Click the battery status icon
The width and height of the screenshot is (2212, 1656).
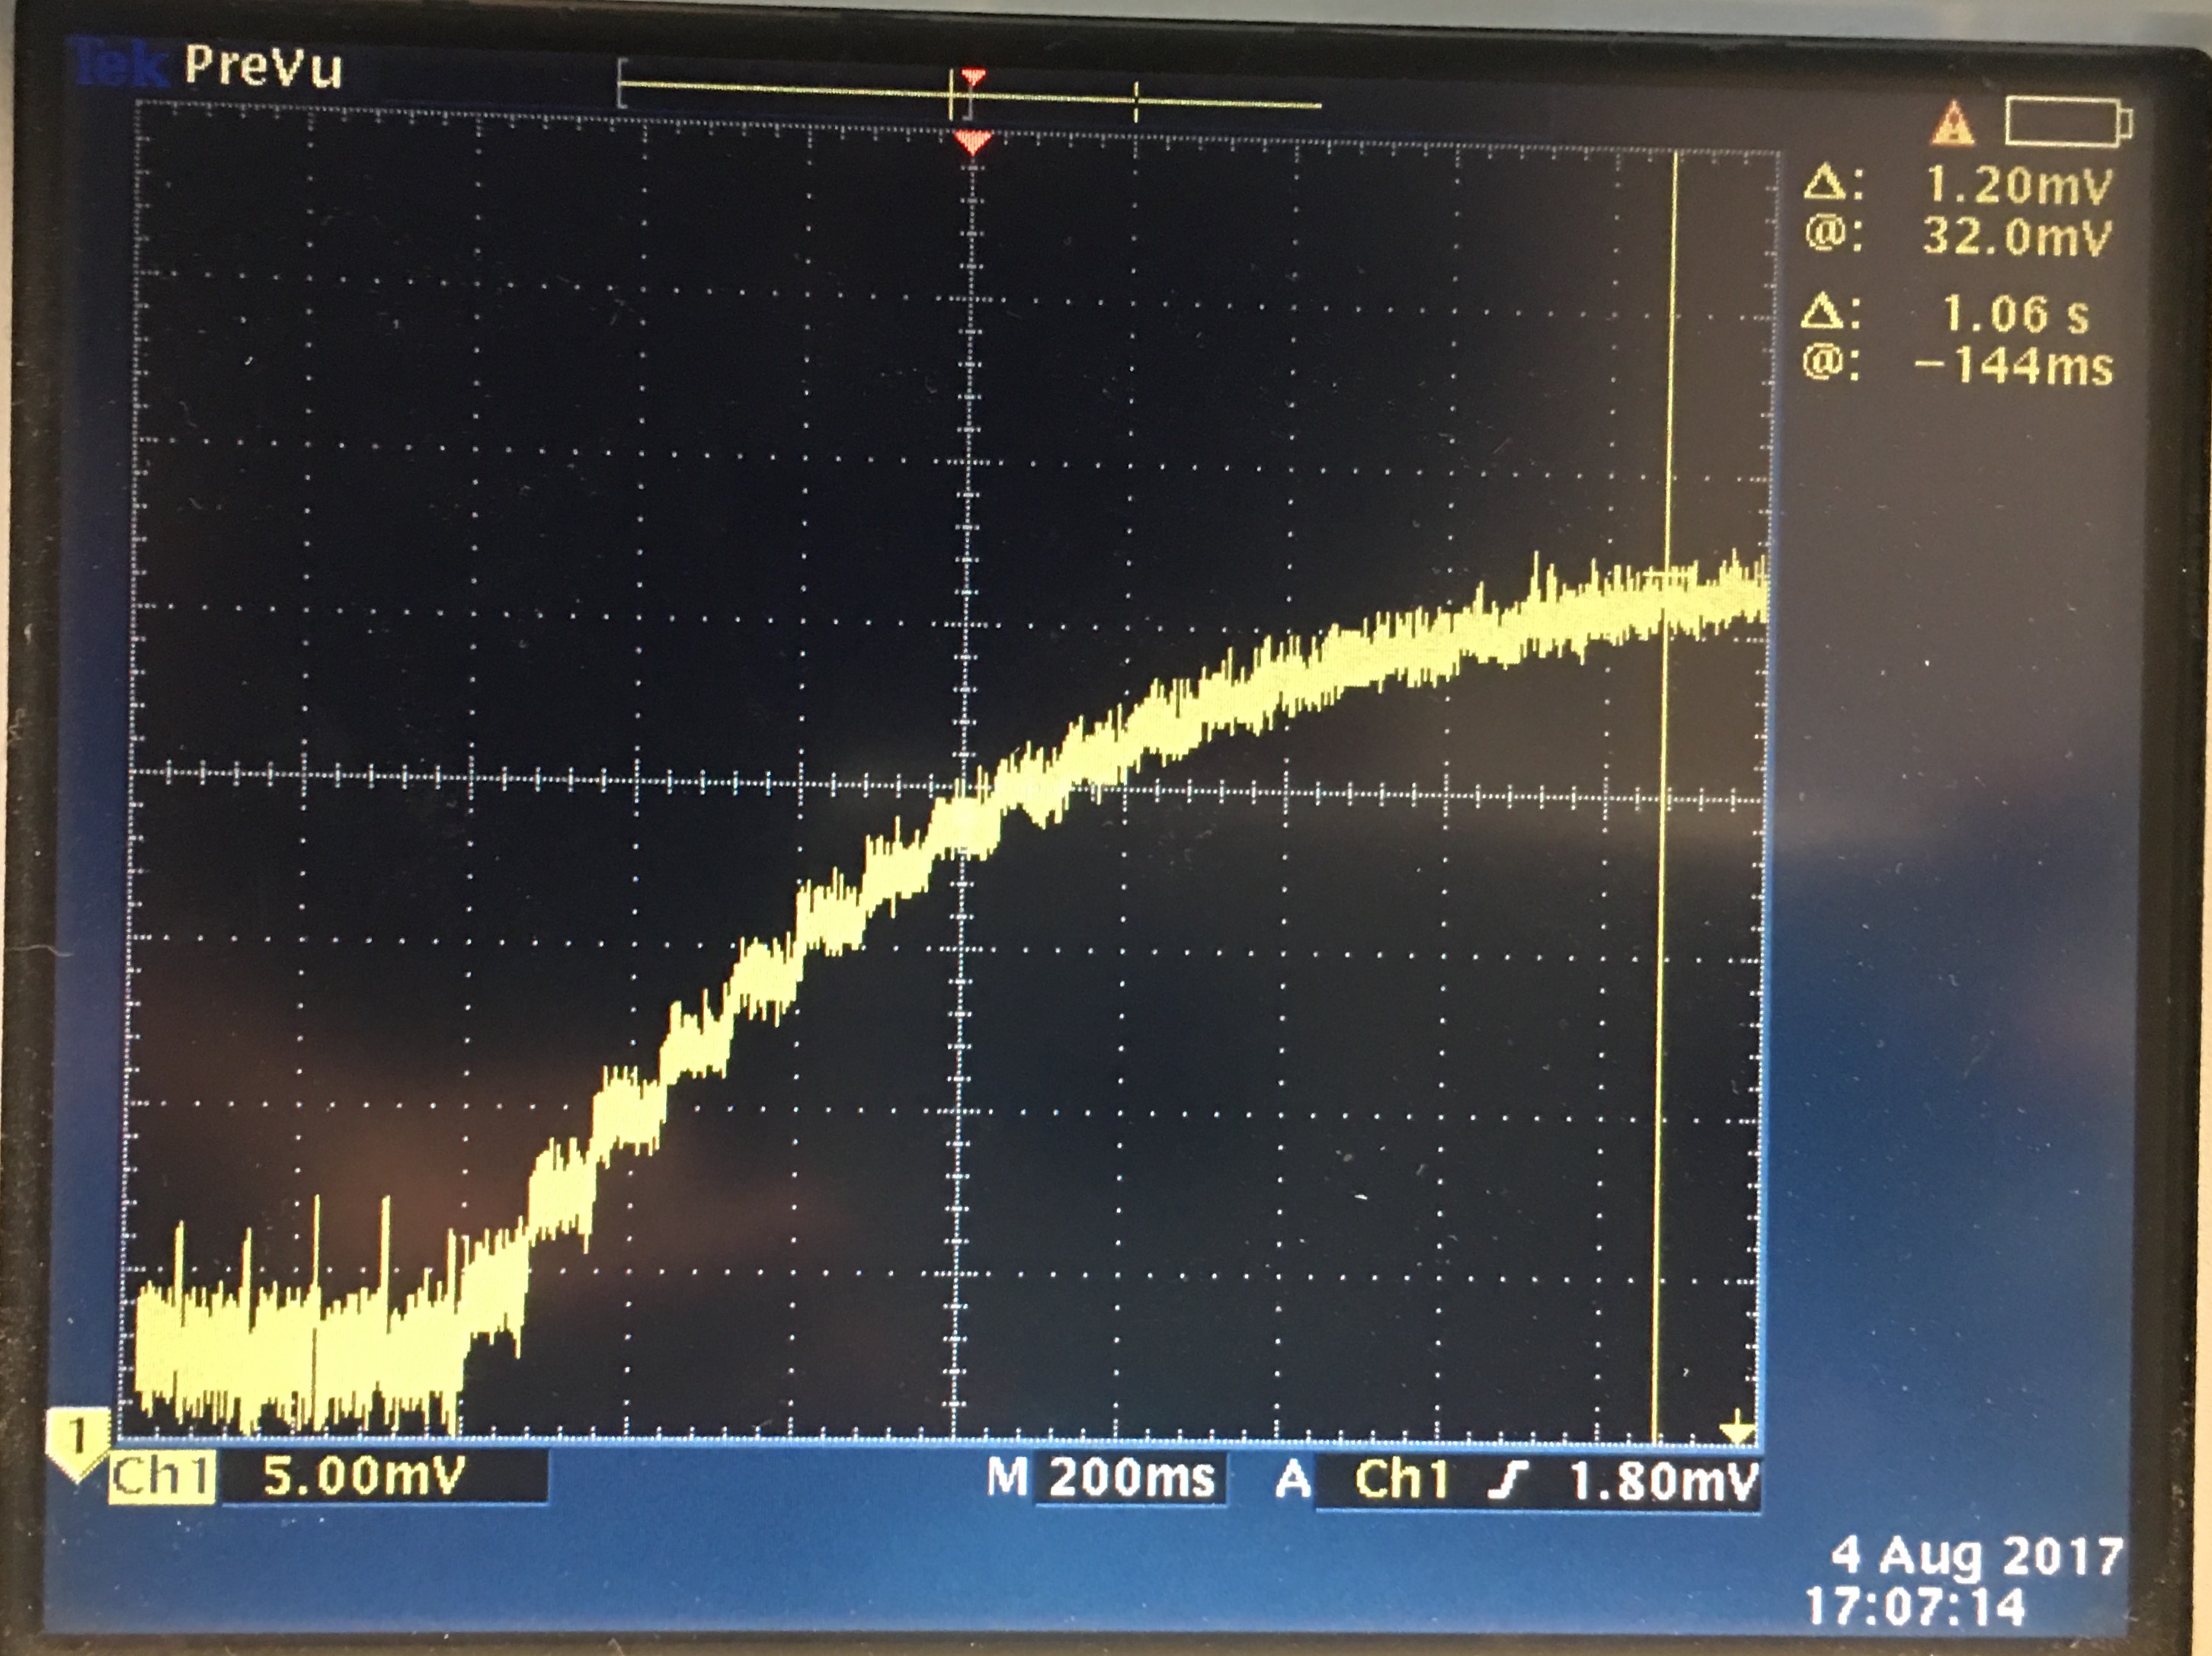[x=2068, y=123]
